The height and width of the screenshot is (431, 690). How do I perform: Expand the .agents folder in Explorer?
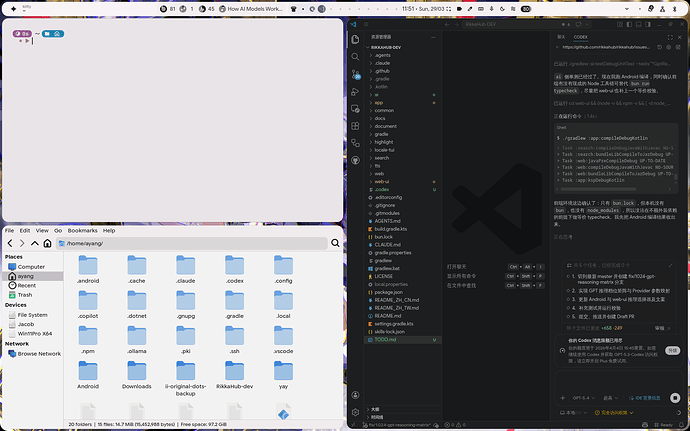coord(403,55)
